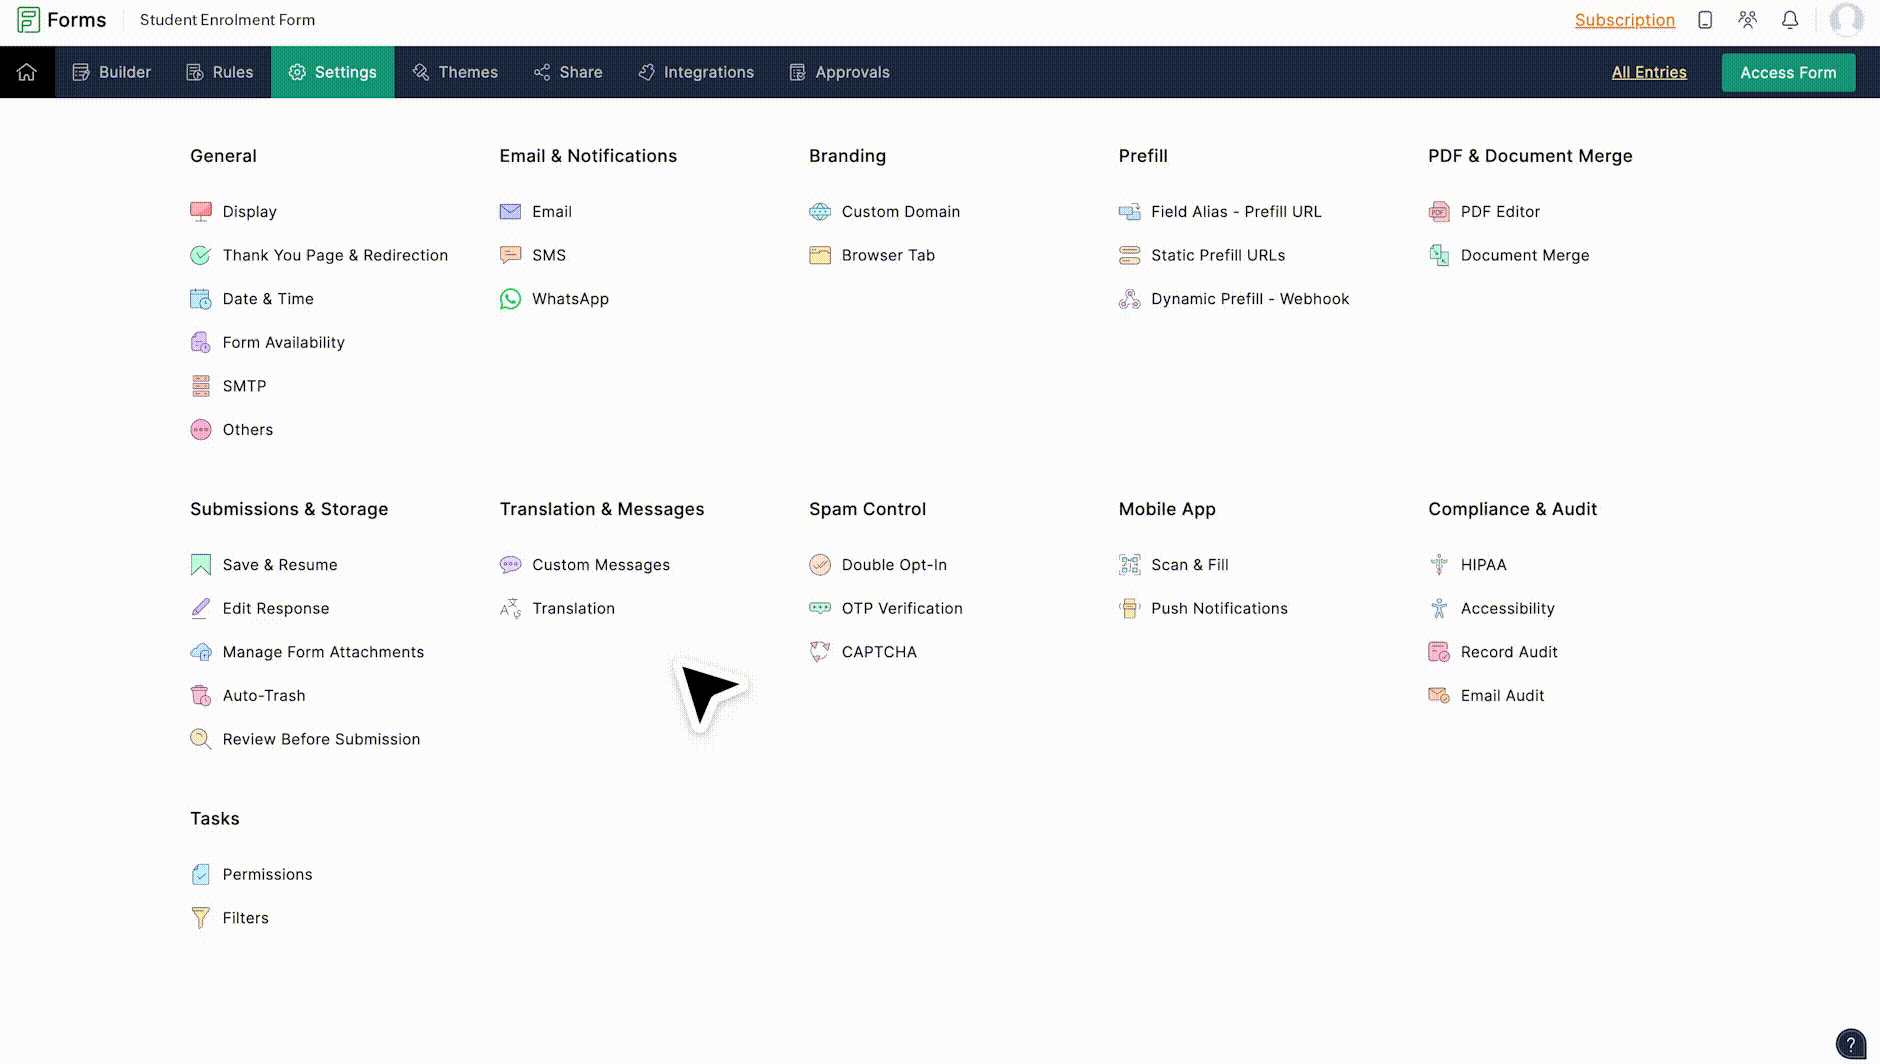Follow the Subscription link
The width and height of the screenshot is (1880, 1064).
pos(1624,20)
